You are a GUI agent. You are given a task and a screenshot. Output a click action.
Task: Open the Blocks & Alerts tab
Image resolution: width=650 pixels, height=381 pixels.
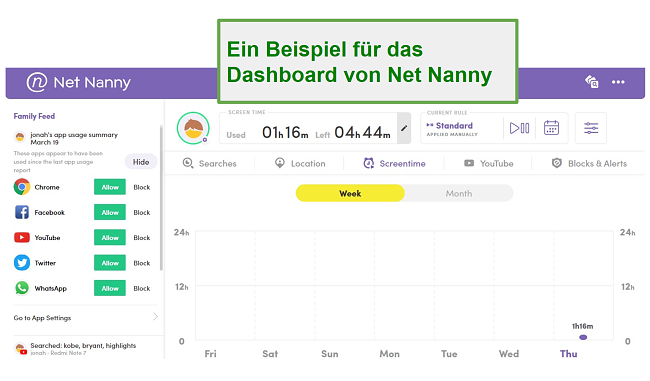tap(589, 163)
